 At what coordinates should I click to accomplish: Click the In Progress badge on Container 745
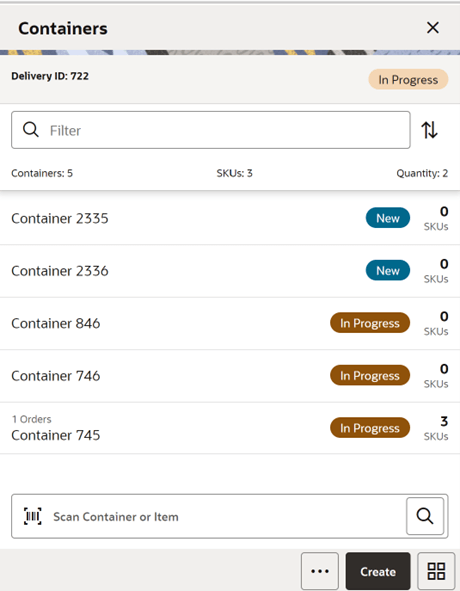(x=370, y=428)
